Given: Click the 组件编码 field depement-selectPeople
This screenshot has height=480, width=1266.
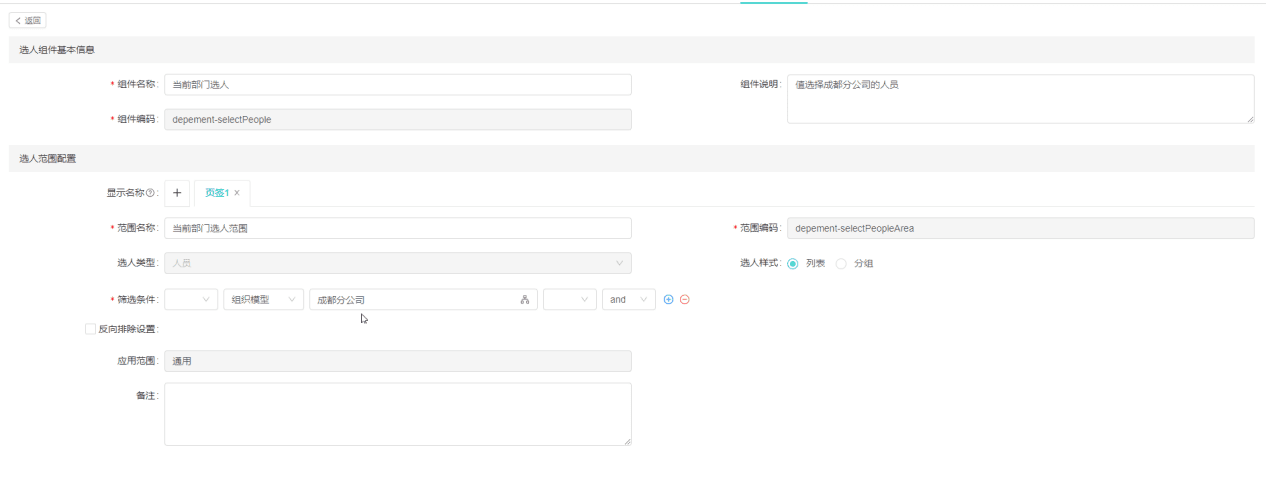Looking at the screenshot, I should click(x=398, y=119).
